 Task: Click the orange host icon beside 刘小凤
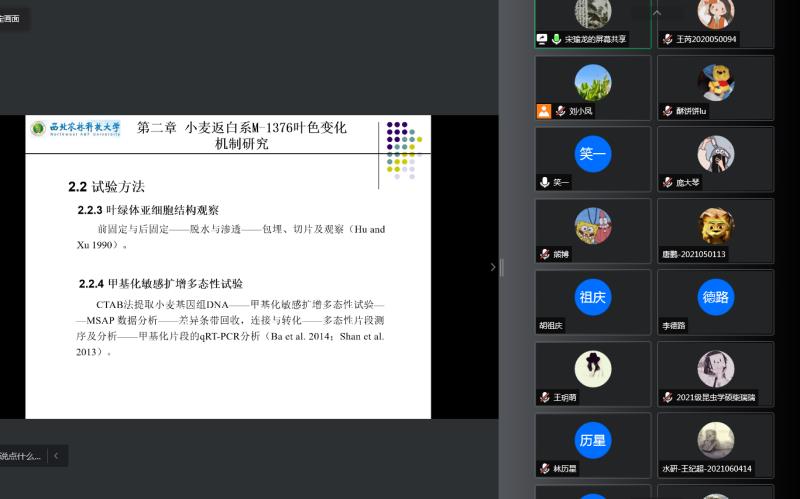click(x=543, y=111)
